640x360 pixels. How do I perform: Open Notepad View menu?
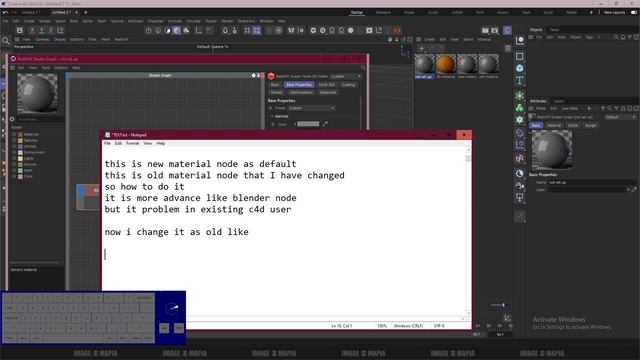pos(147,143)
